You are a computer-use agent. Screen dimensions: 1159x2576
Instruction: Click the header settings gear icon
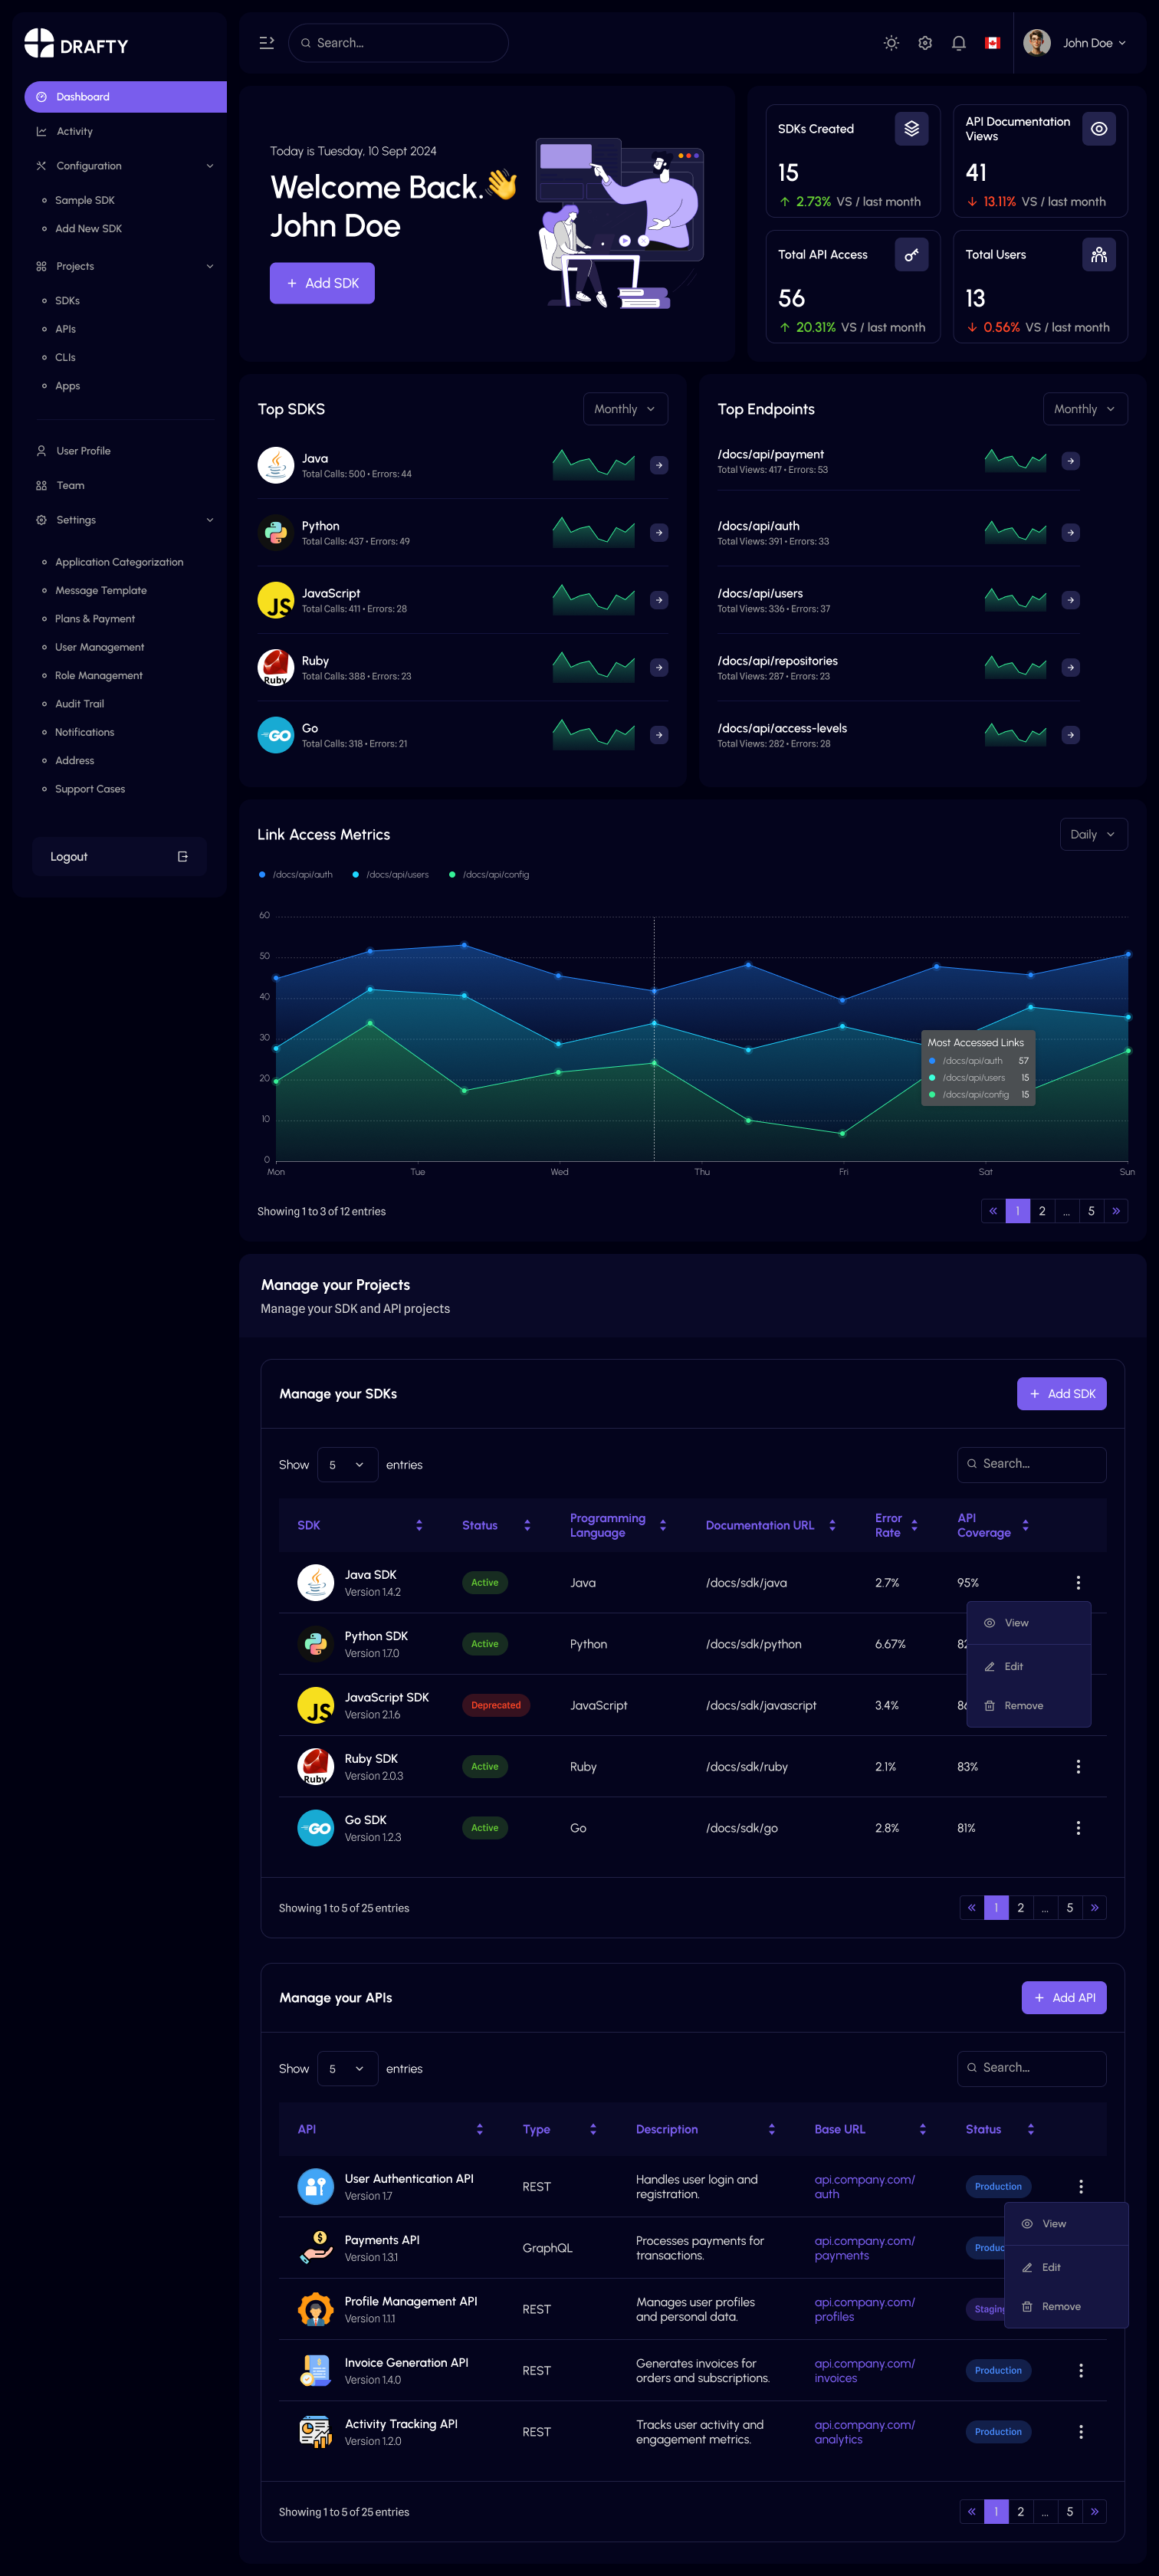click(925, 43)
